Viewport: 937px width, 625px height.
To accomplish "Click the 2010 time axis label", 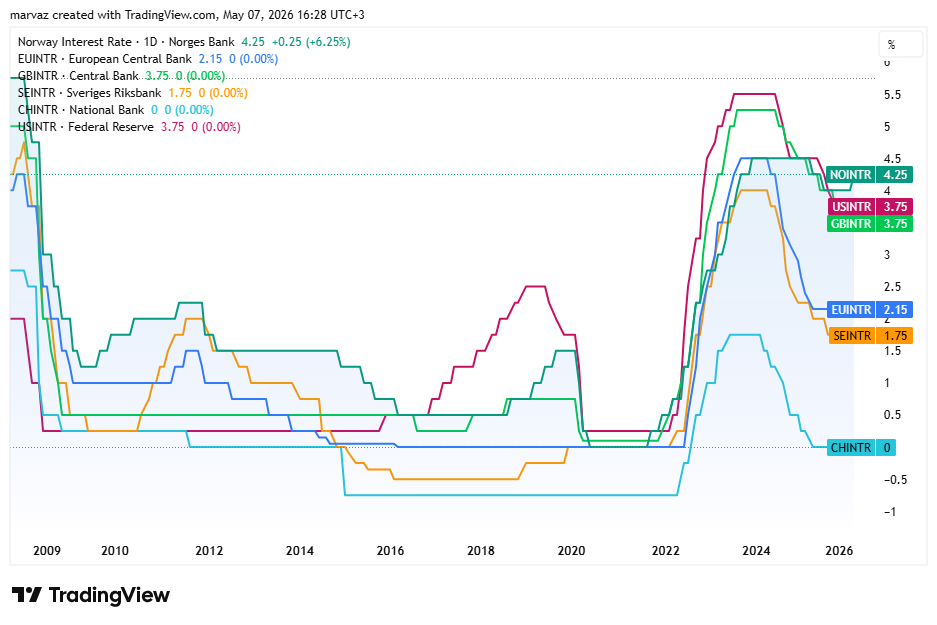I will pyautogui.click(x=115, y=551).
